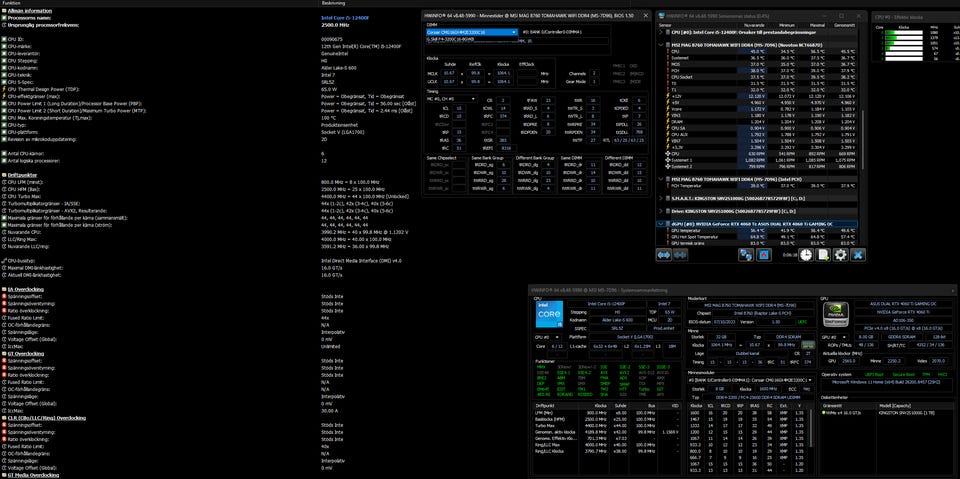Click the 'LFM (Min)' row in Driftpunkt table

(x=607, y=412)
